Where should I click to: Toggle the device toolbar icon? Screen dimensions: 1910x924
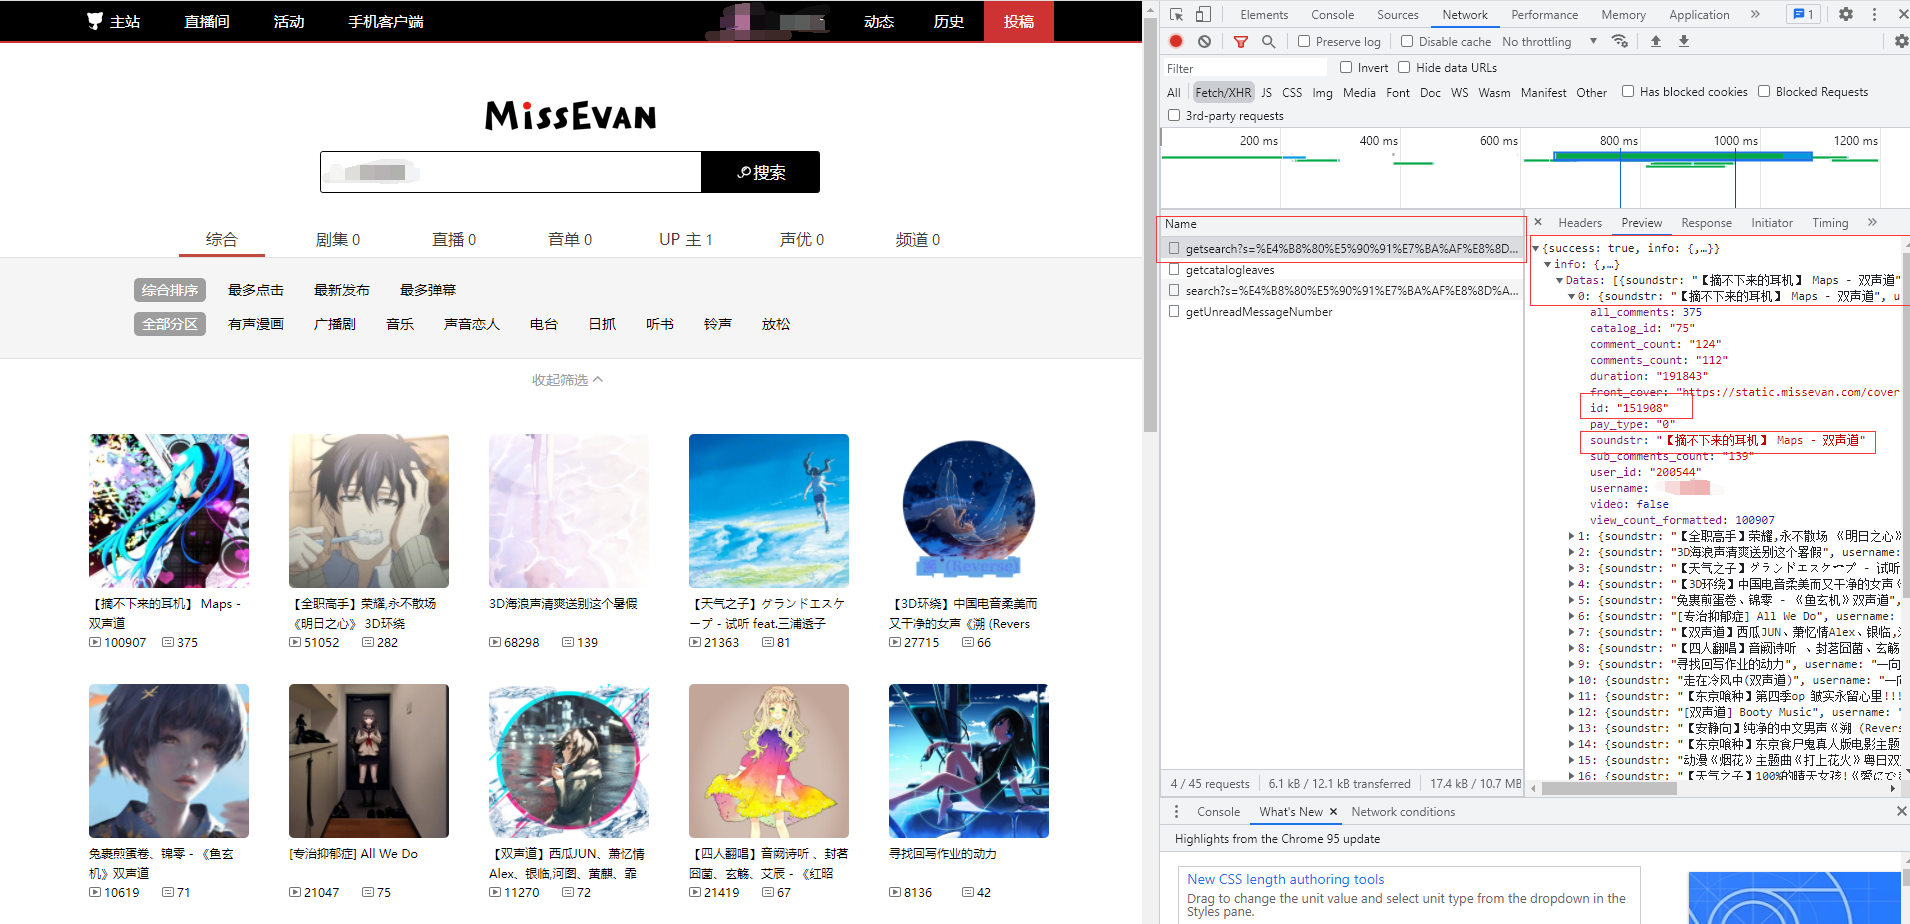pyautogui.click(x=1203, y=15)
